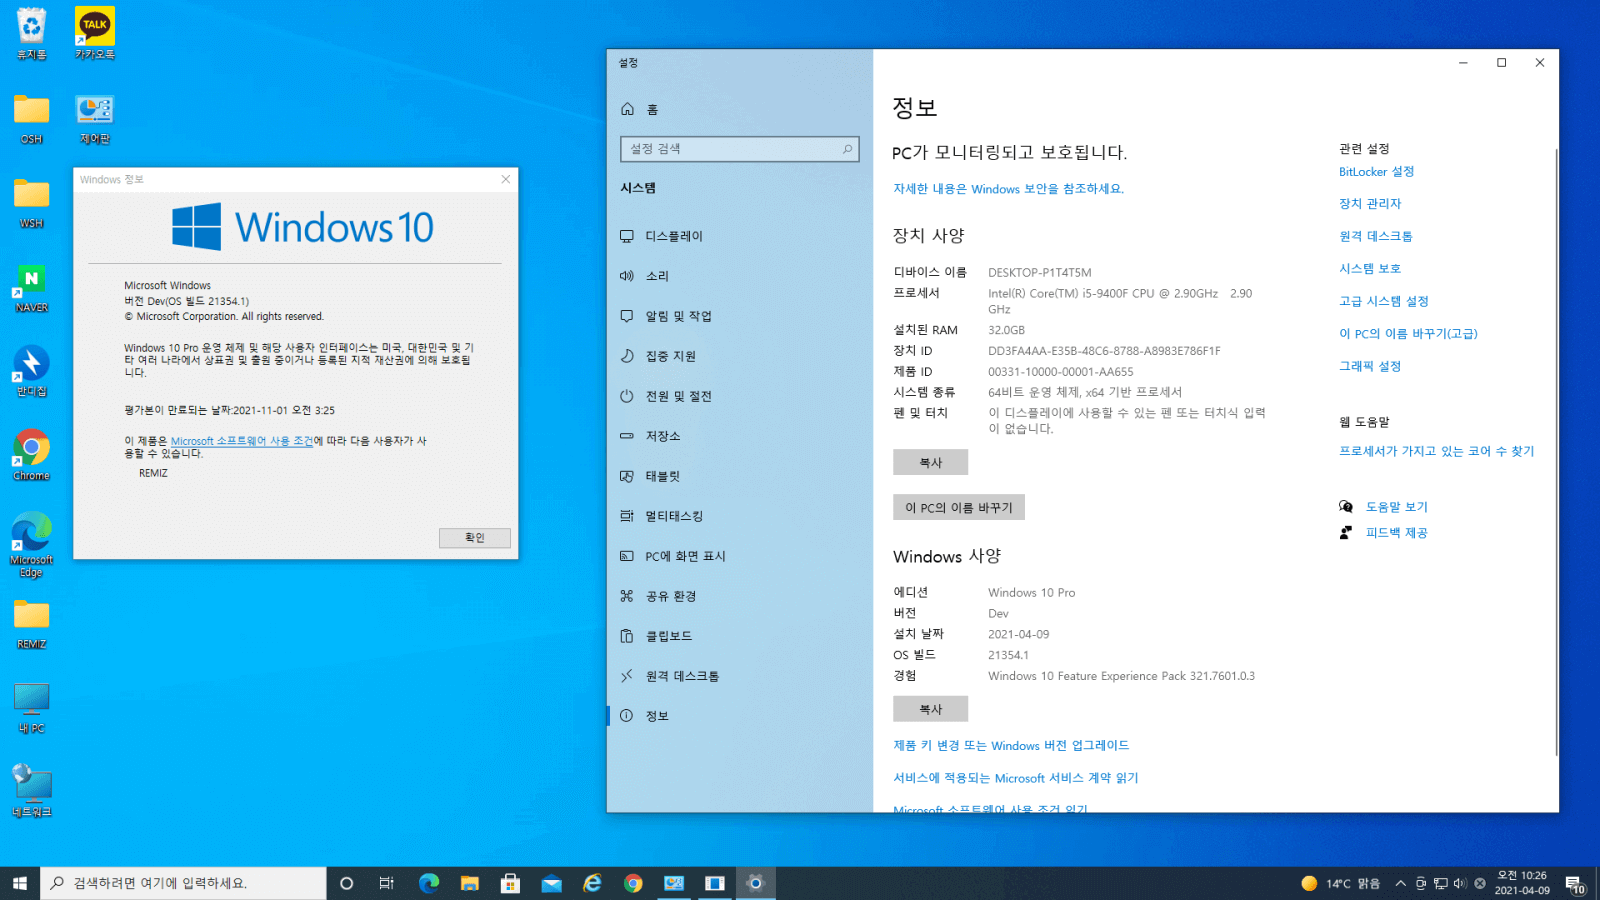Open the Remote Desktop related link
This screenshot has width=1600, height=900.
coord(1375,237)
